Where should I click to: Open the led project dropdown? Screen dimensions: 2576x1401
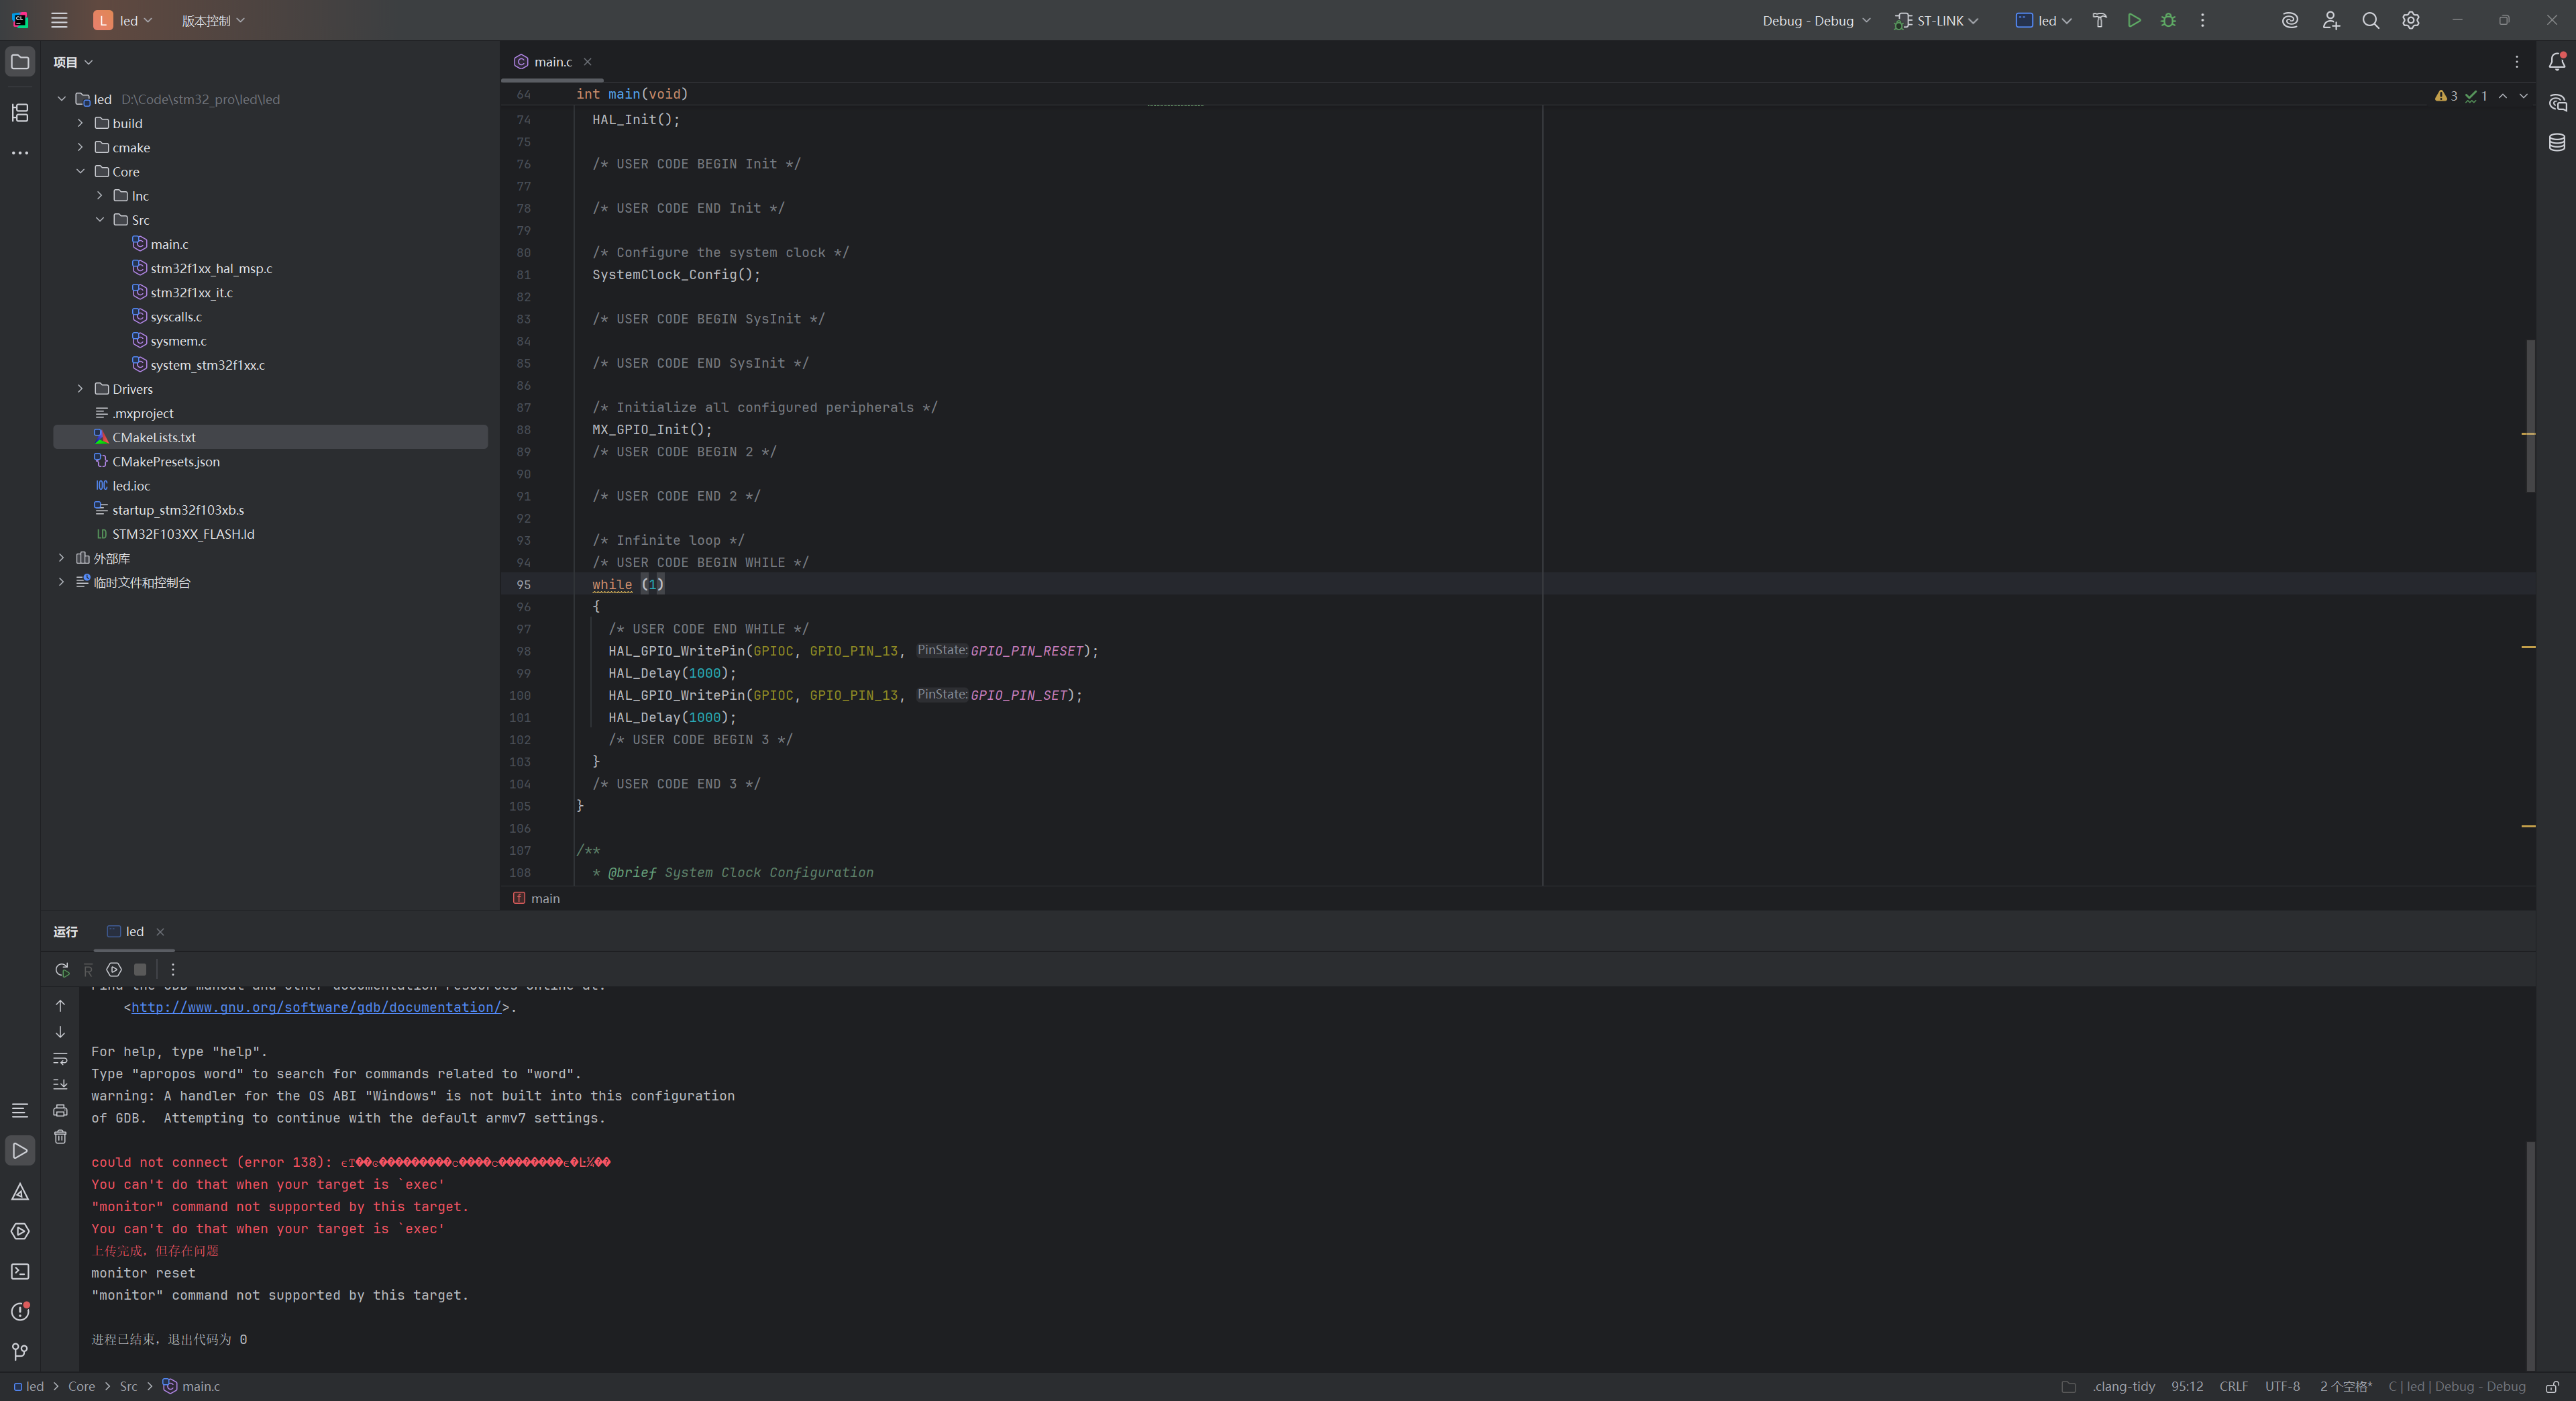point(124,20)
